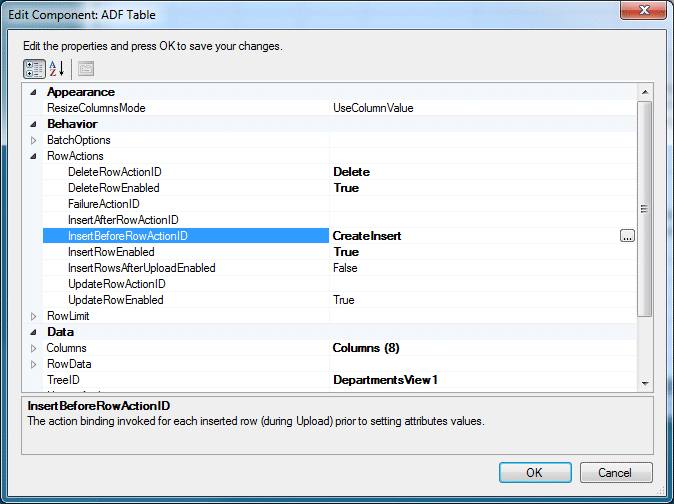This screenshot has width=674, height=504.
Task: Click the Columns (8) value
Action: [x=366, y=348]
